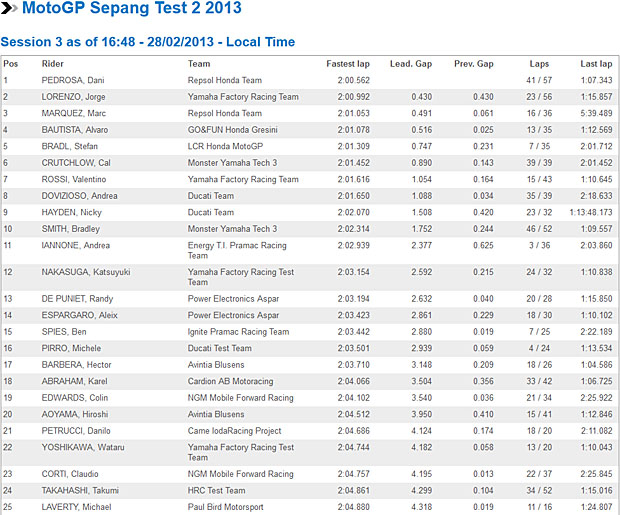Click the Rider column header
The height and width of the screenshot is (515, 620).
pos(53,63)
